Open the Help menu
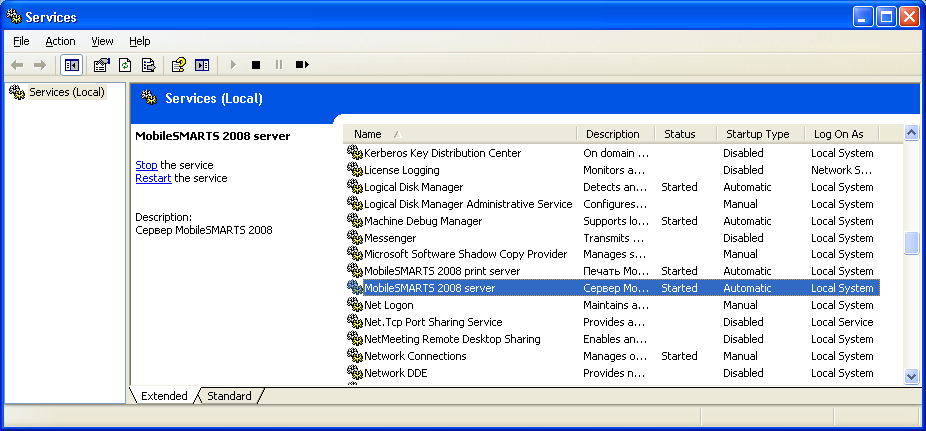Viewport: 926px width, 431px height. point(140,41)
